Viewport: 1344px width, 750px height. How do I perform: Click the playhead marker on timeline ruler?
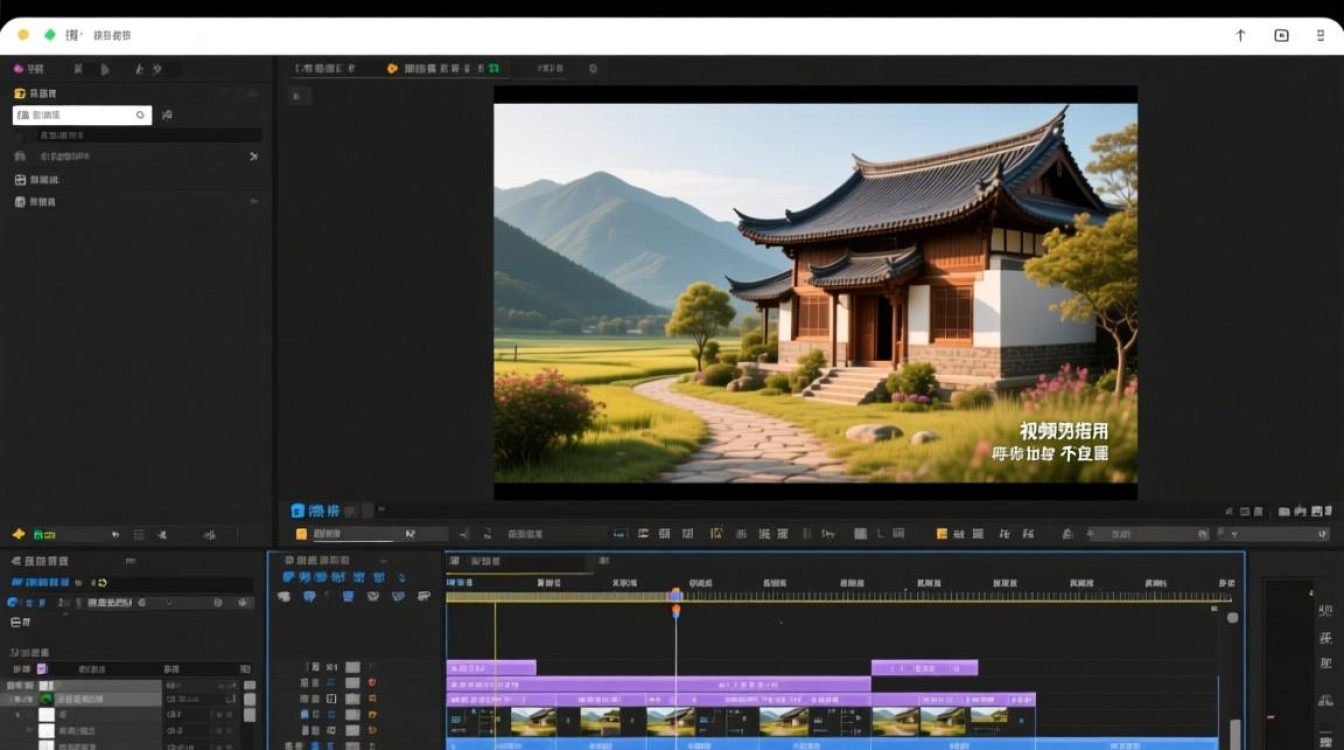pos(676,596)
